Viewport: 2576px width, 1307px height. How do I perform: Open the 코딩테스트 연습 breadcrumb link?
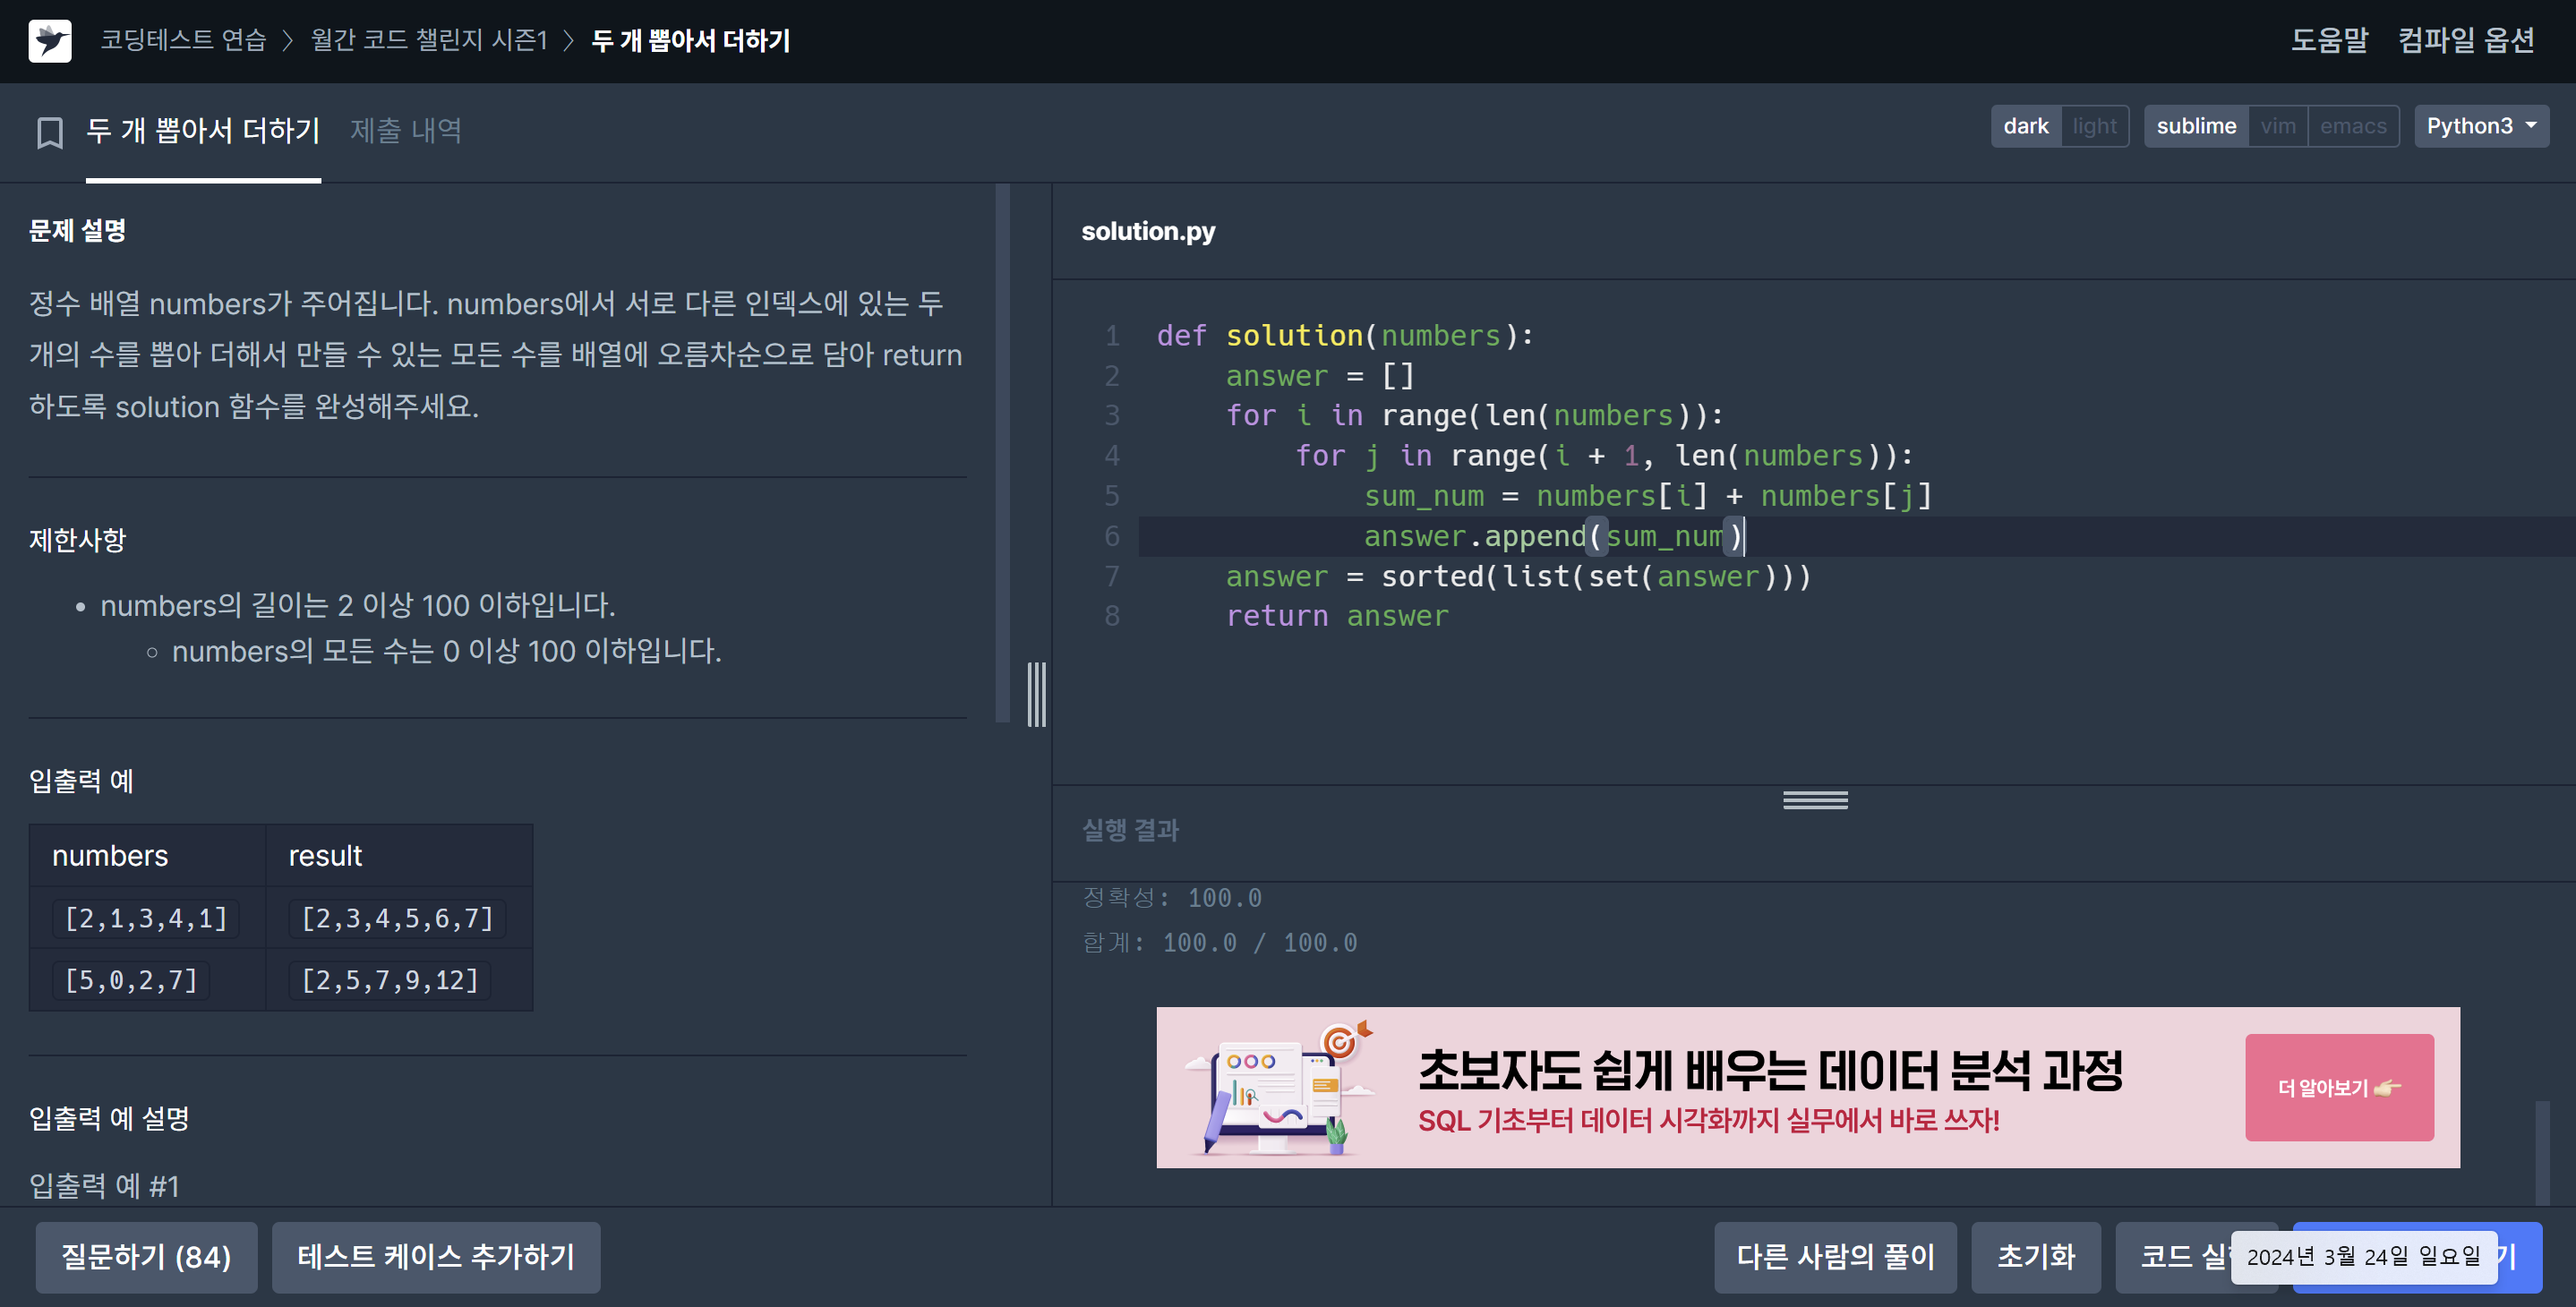tap(183, 41)
